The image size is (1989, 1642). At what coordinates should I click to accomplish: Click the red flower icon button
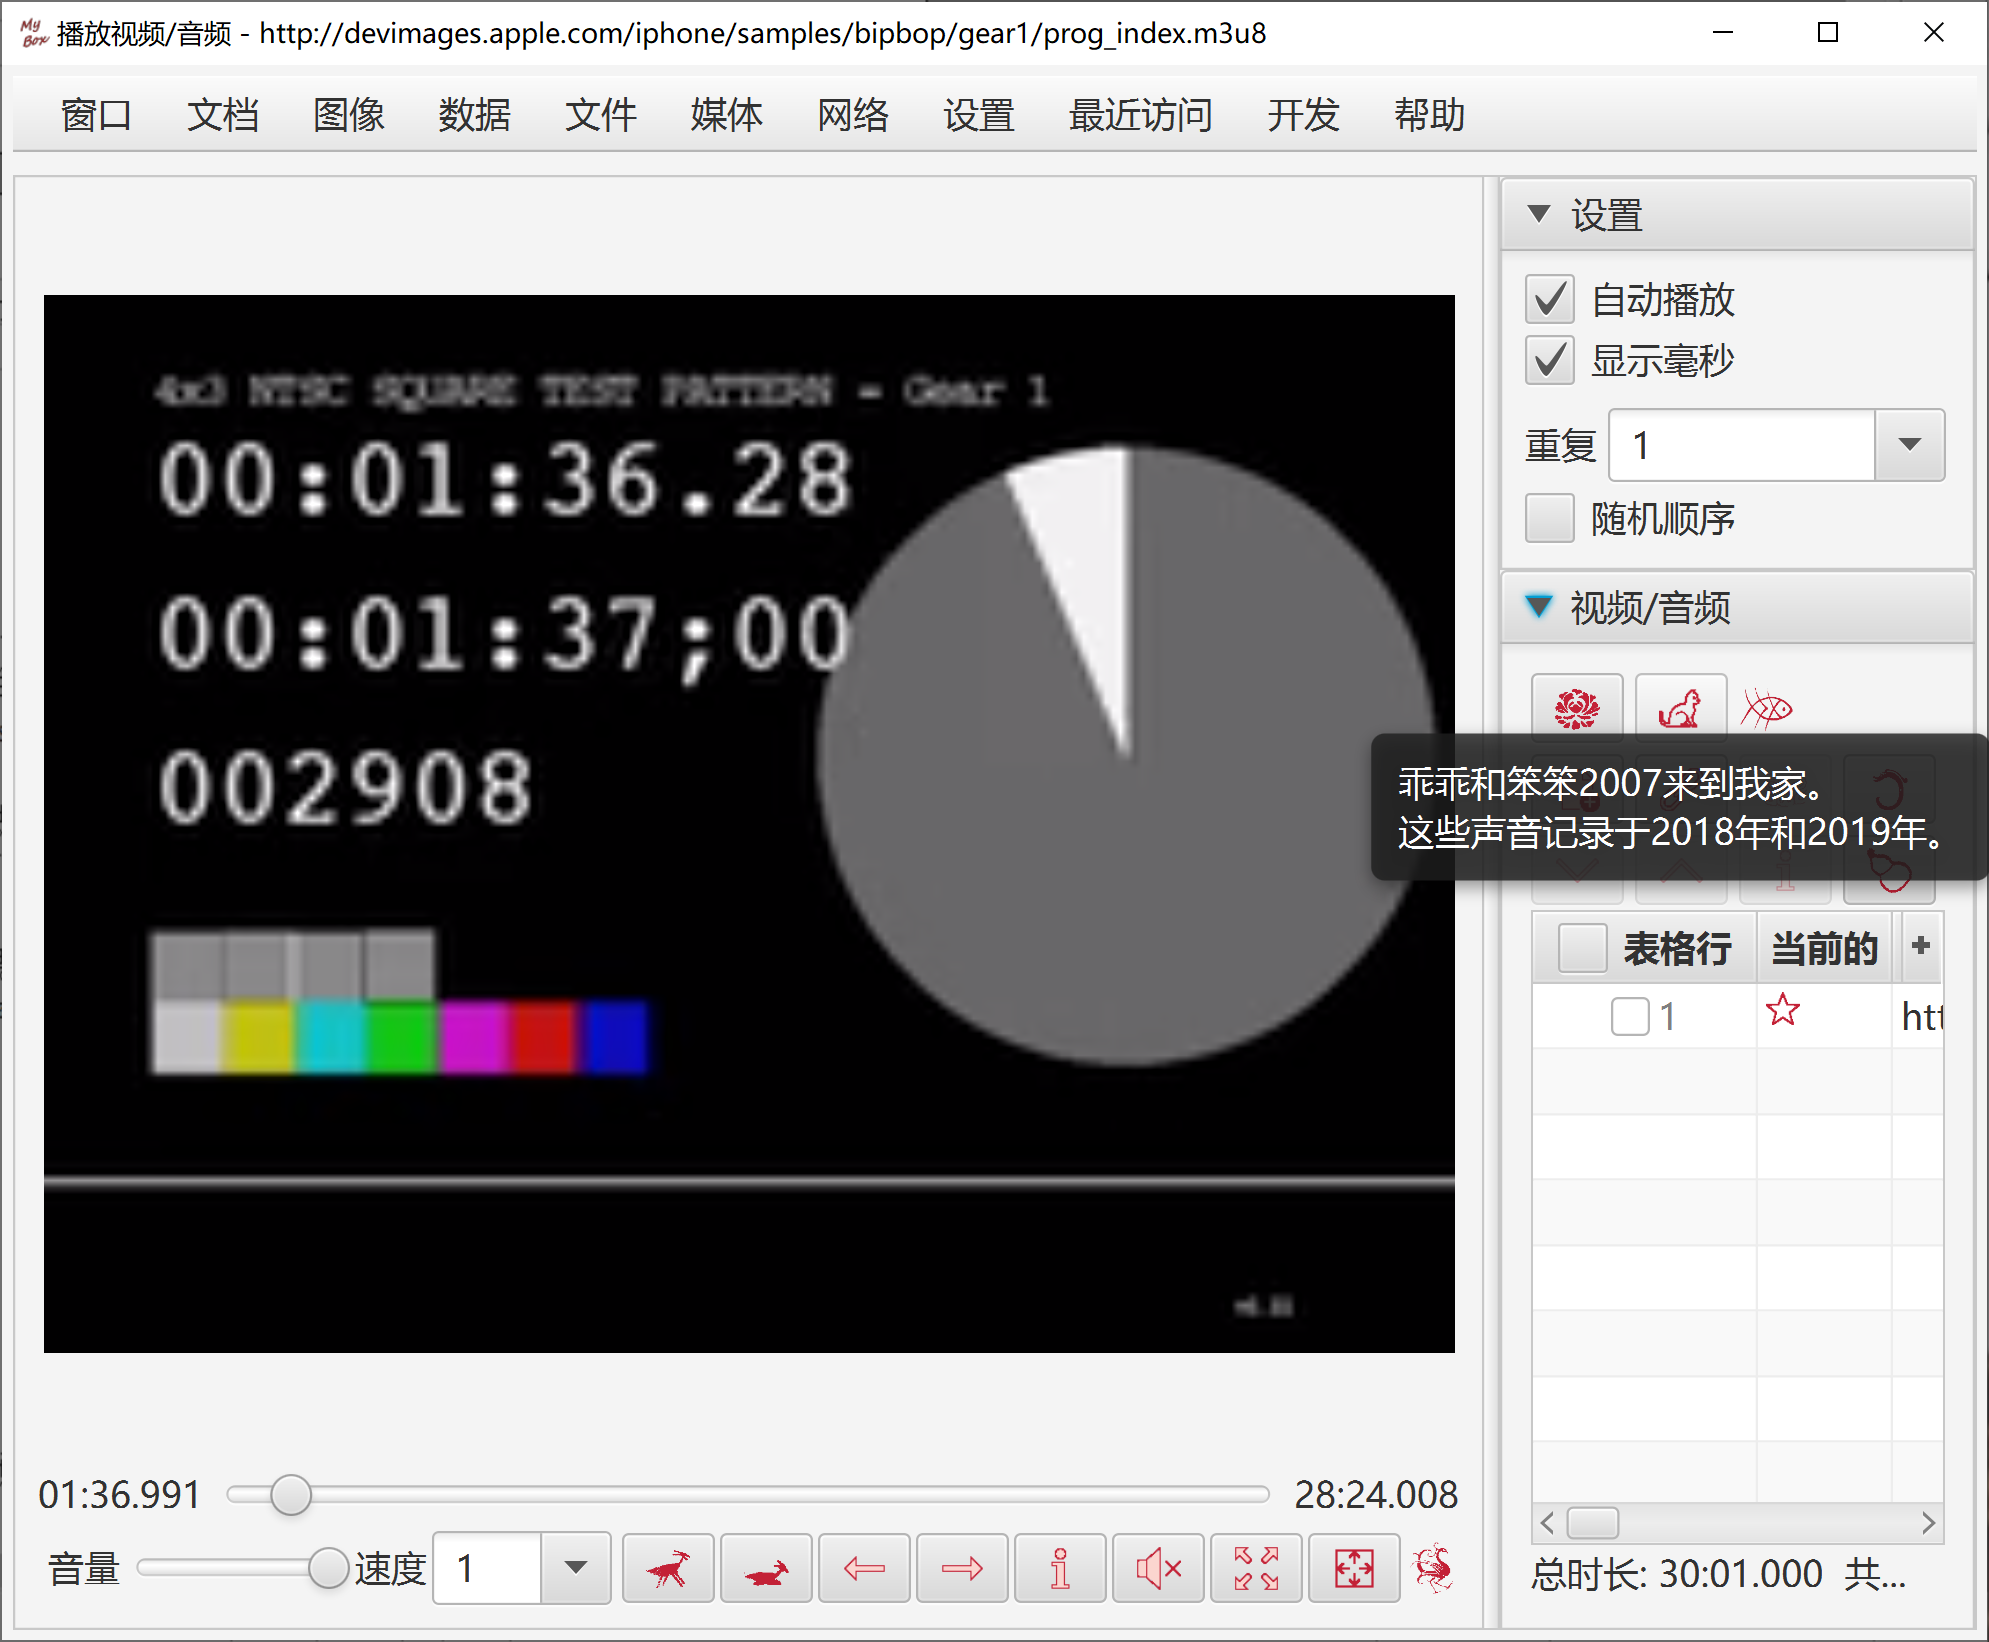point(1576,709)
